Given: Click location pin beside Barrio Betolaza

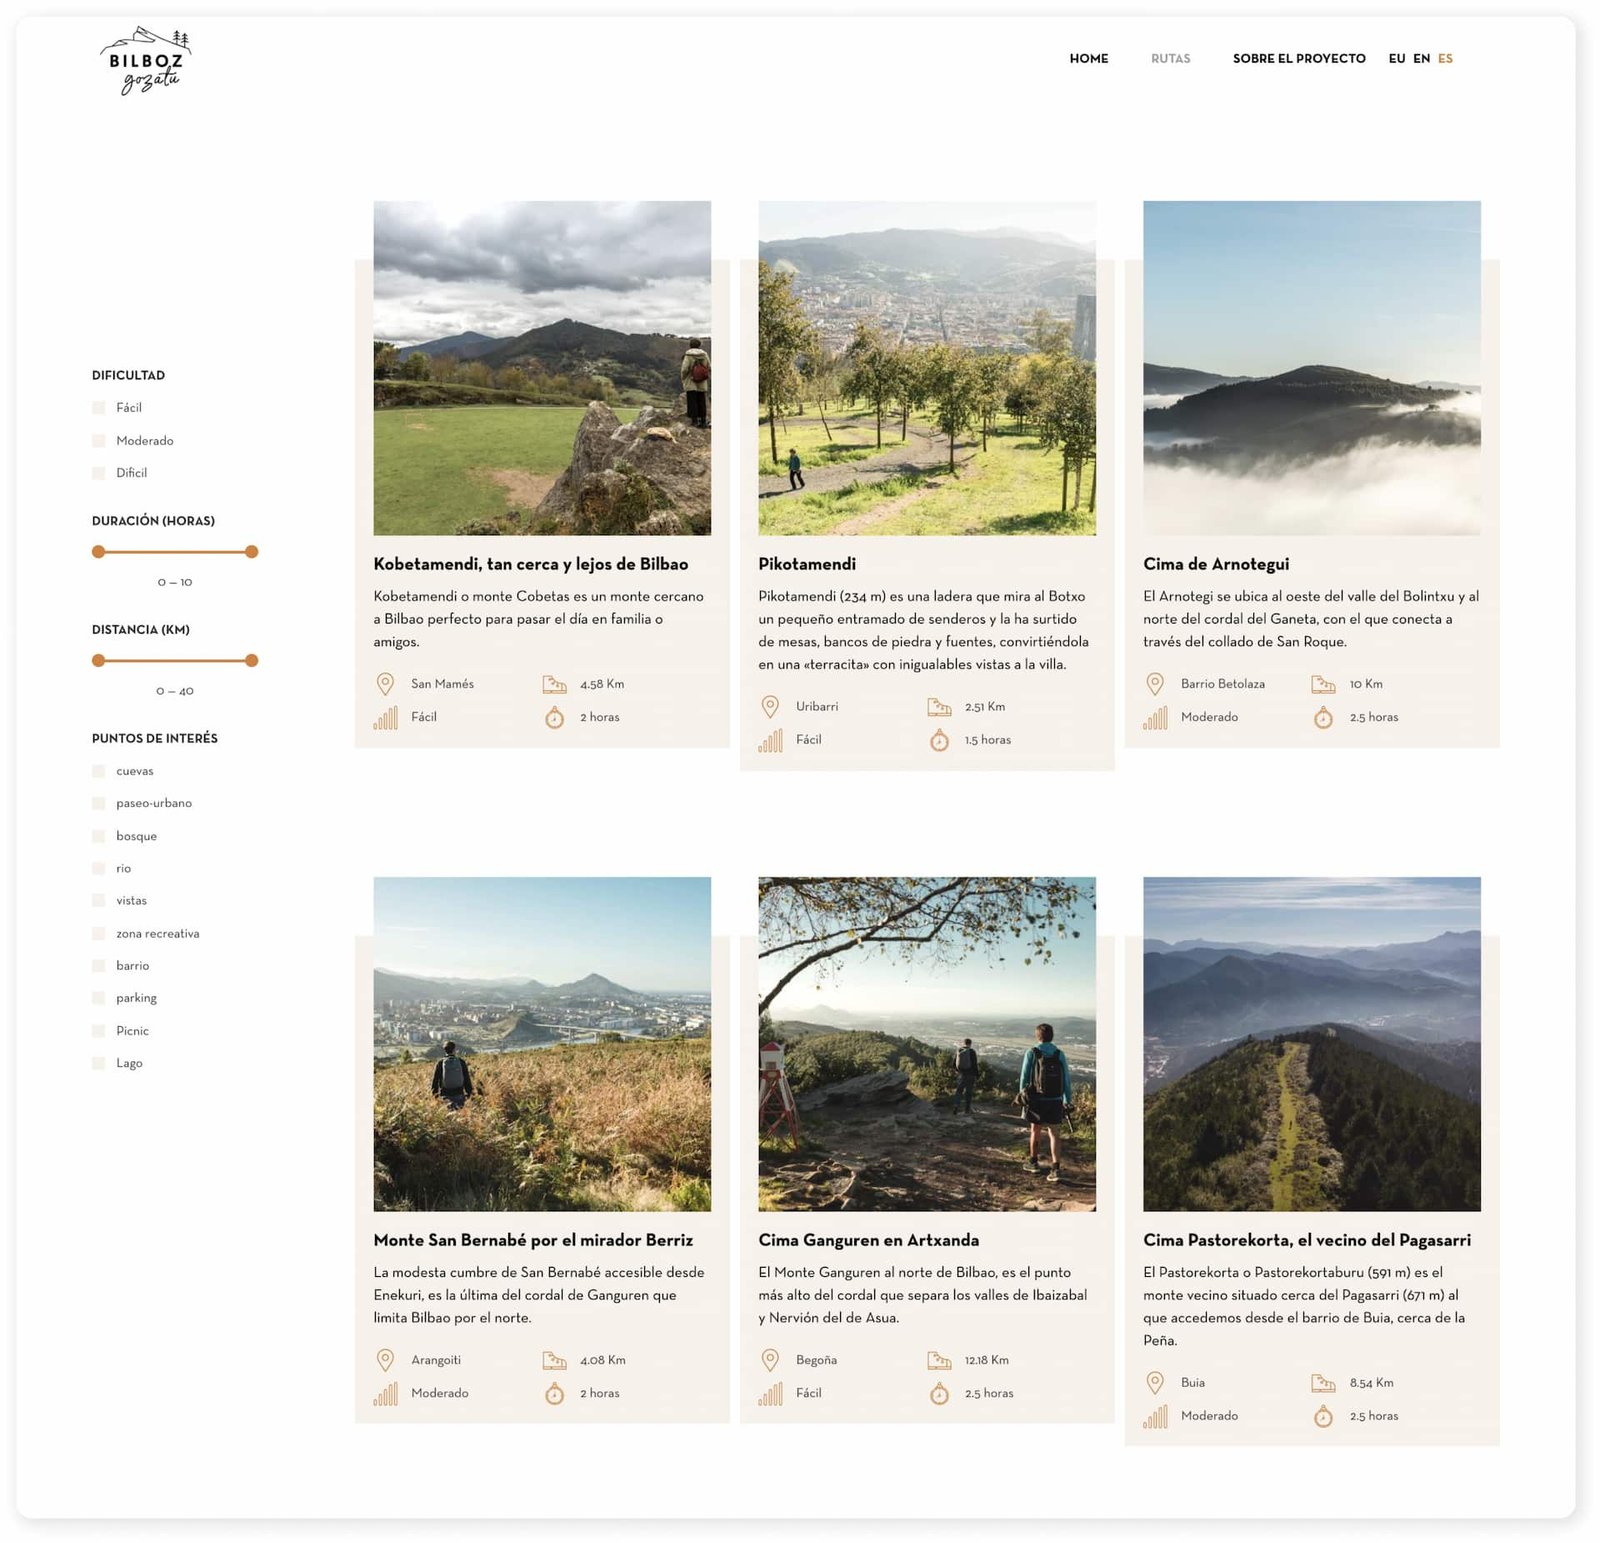Looking at the screenshot, I should [1155, 684].
